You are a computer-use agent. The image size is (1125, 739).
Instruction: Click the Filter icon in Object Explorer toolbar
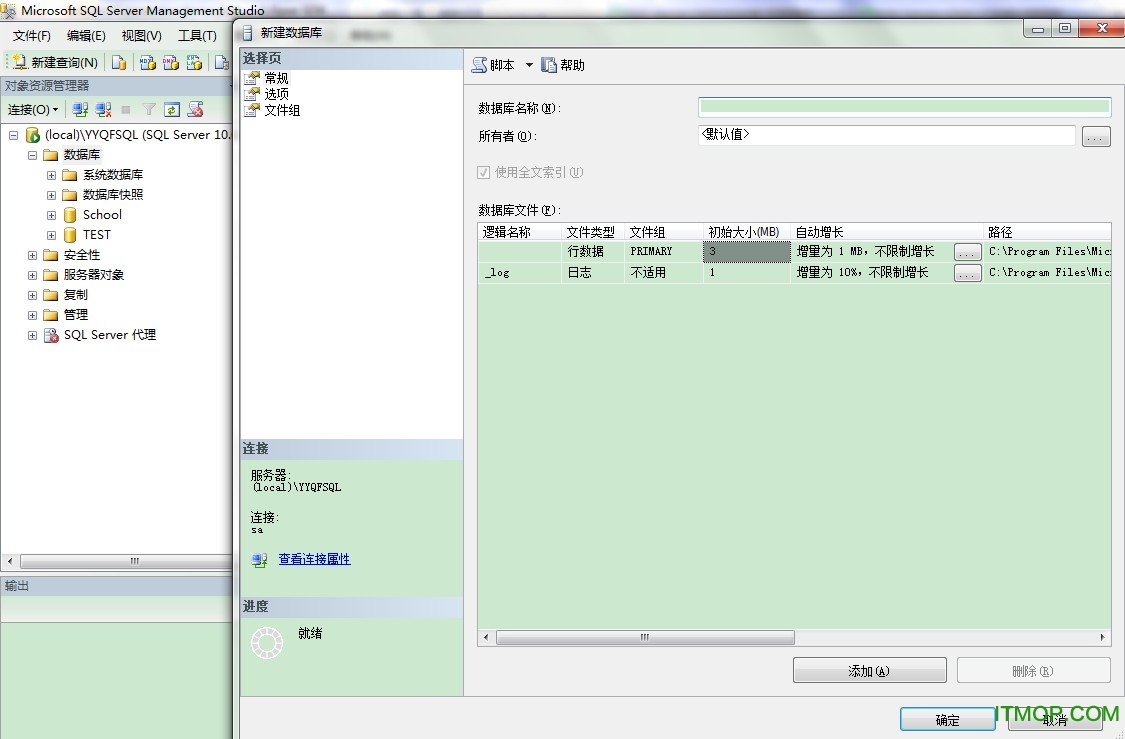point(150,109)
